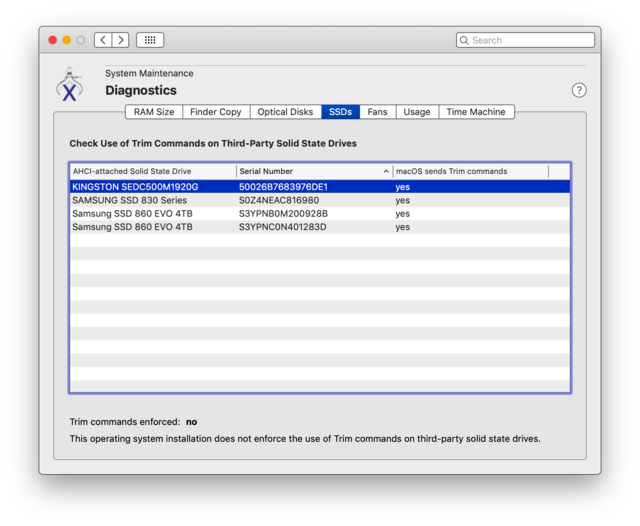Image resolution: width=640 pixels, height=526 pixels.
Task: Minimize the window with the yellow button
Action: (67, 40)
